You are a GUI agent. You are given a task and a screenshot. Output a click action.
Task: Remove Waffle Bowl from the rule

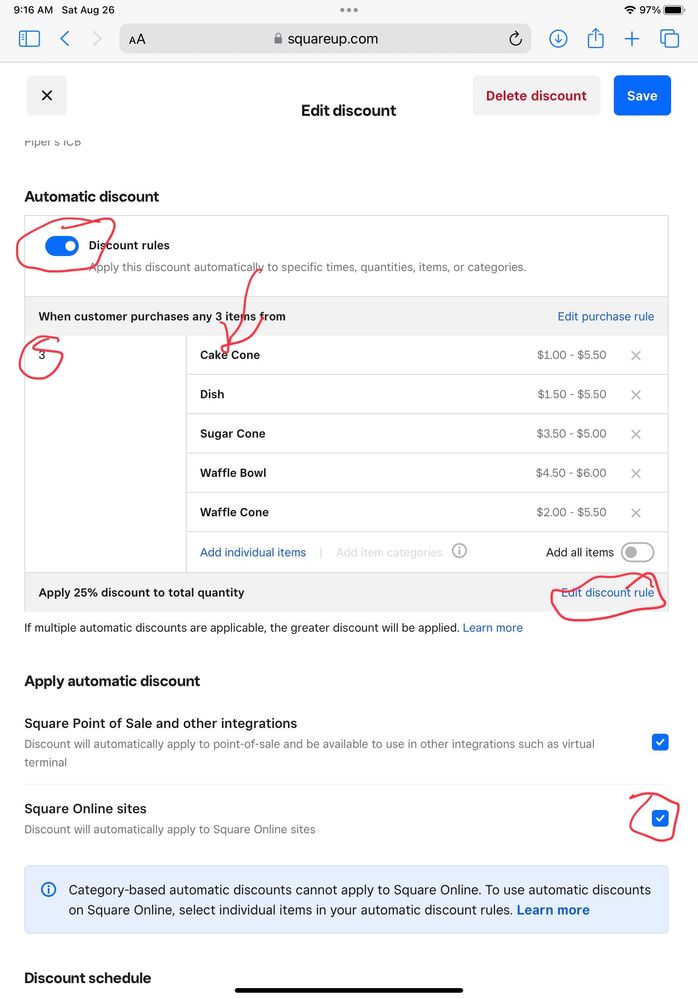pyautogui.click(x=636, y=473)
